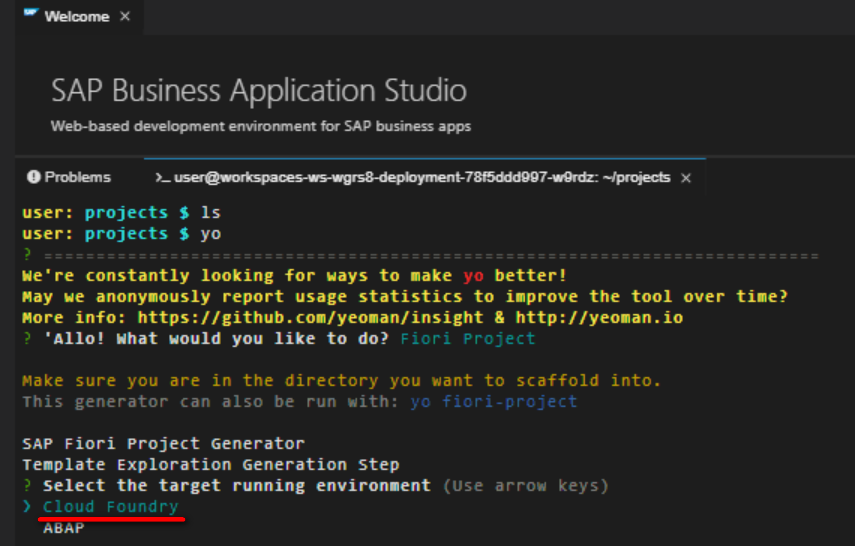Click 'Select the target running environment' prompt
The width and height of the screenshot is (855, 546).
tap(237, 485)
